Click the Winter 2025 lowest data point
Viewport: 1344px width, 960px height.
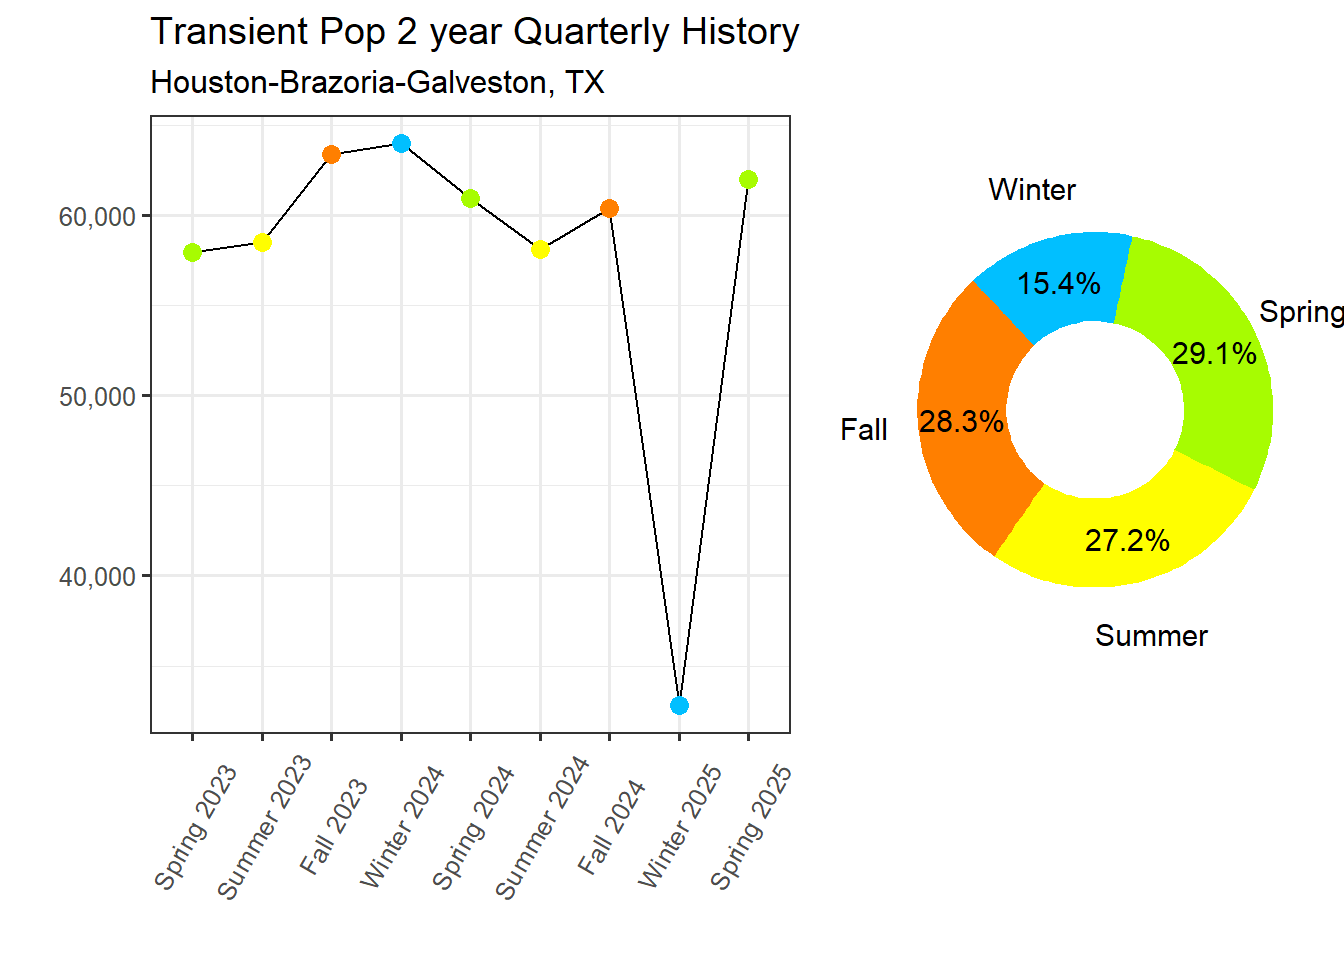pyautogui.click(x=679, y=705)
